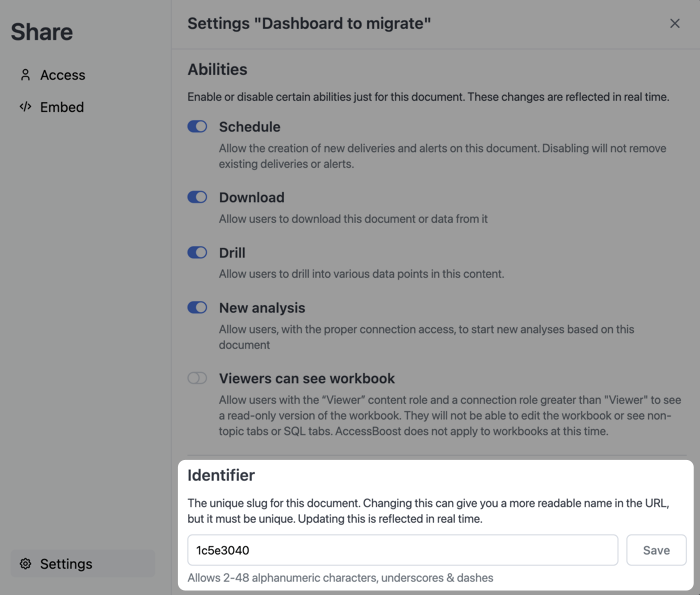Close the Settings dialog with the X
700x595 pixels.
coord(675,23)
